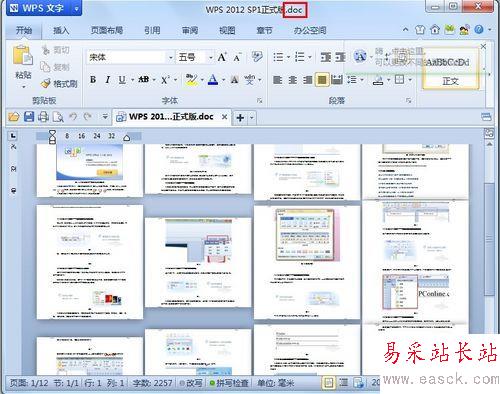Click the Cut (剪切) button
This screenshot has height=394, width=500.
[x=55, y=50]
